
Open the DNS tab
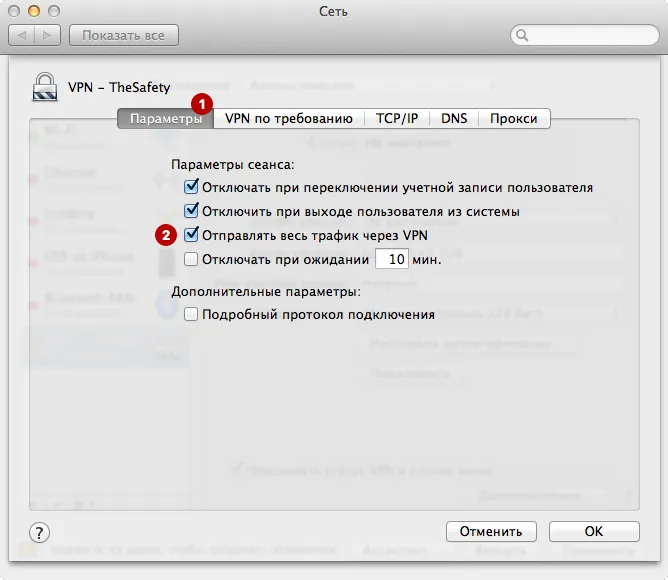(x=454, y=118)
